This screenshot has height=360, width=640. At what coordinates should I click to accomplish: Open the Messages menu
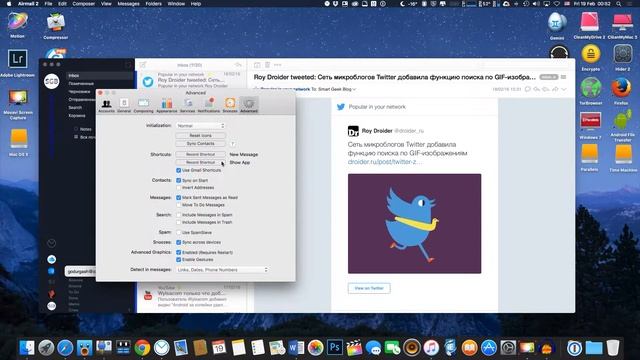click(x=129, y=4)
